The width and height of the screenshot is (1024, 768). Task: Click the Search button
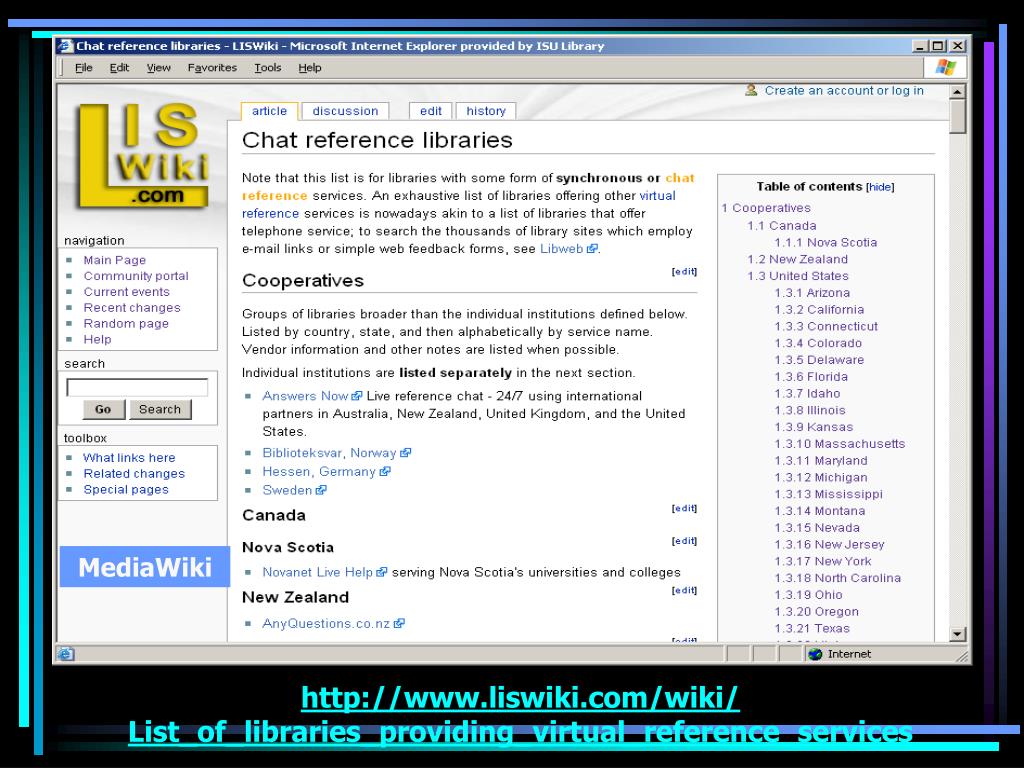160,409
